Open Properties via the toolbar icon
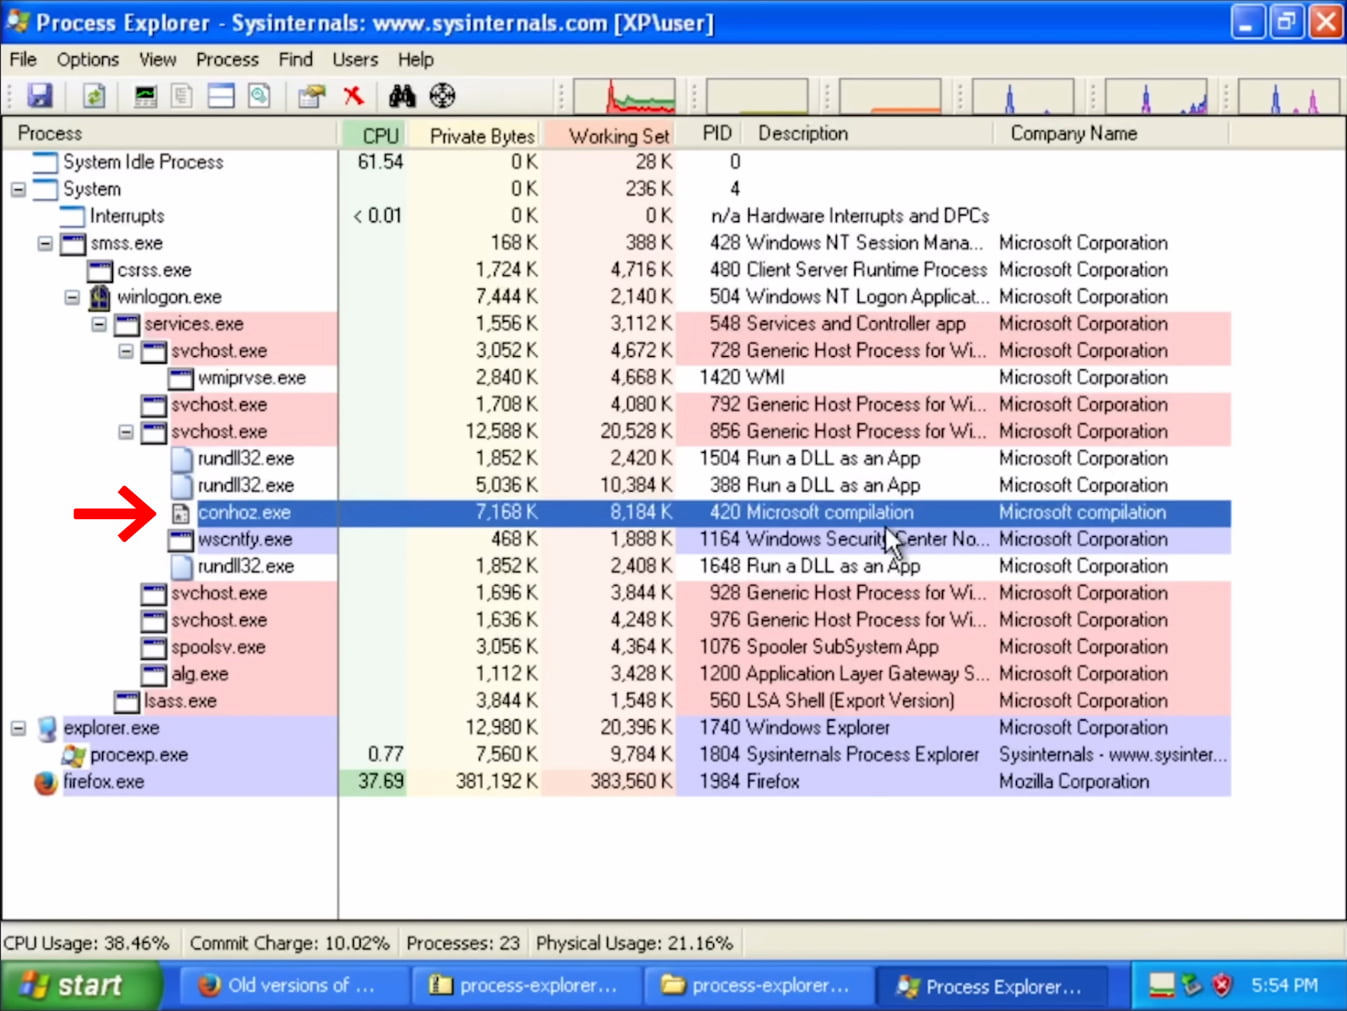Screen dimensions: 1347x1011 312,96
